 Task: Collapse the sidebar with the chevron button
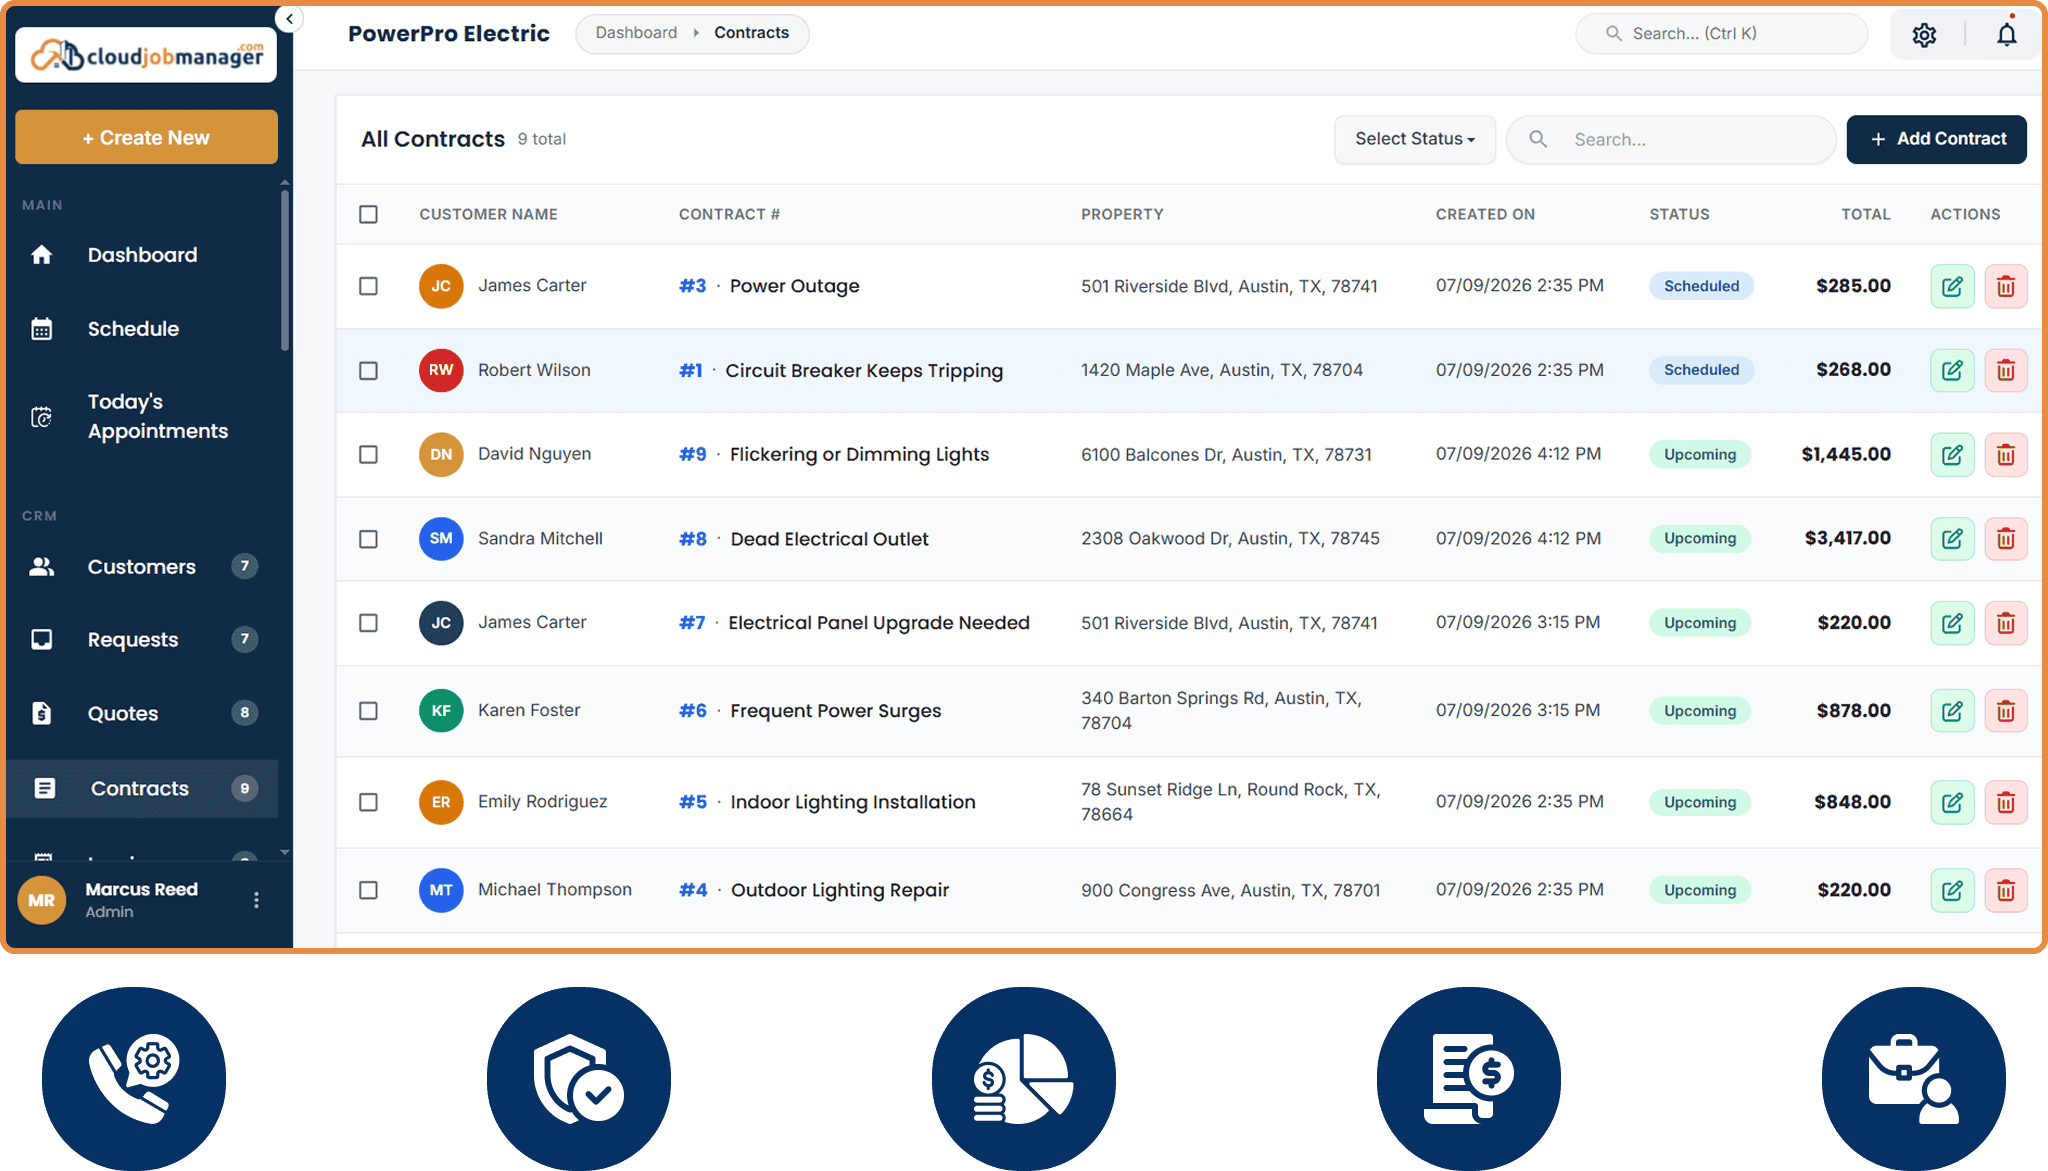click(x=289, y=19)
